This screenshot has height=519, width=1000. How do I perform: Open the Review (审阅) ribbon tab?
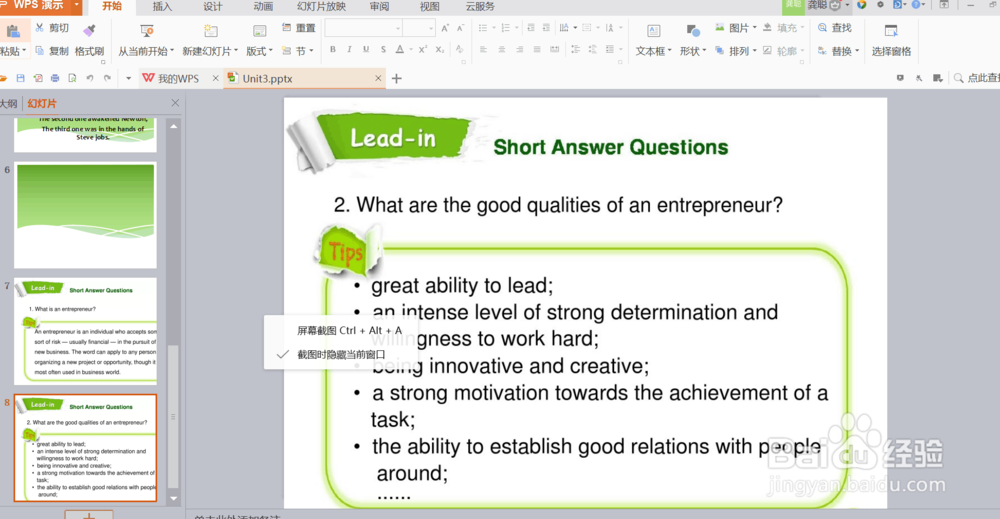(x=379, y=6)
